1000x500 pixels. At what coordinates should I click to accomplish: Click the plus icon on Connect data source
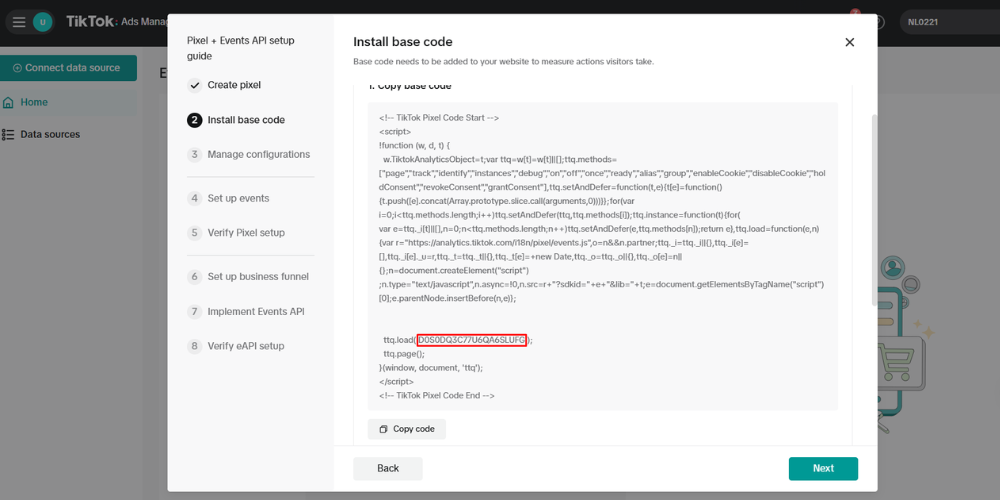pos(17,68)
